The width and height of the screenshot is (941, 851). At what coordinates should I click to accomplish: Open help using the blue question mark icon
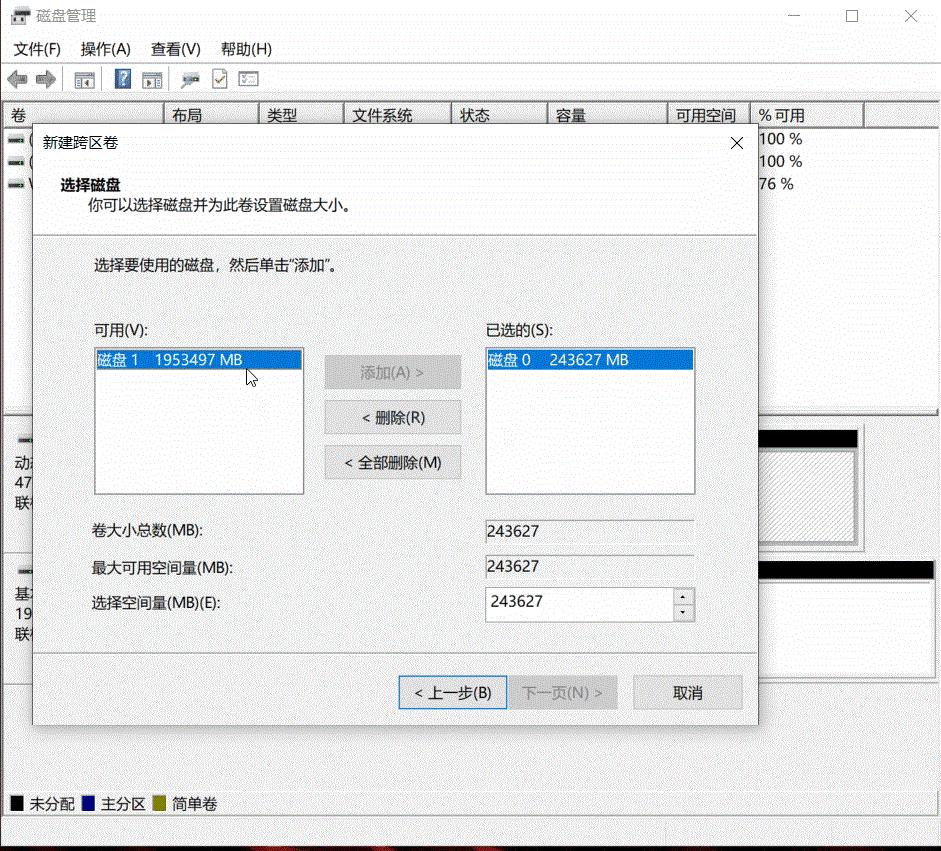pos(121,79)
